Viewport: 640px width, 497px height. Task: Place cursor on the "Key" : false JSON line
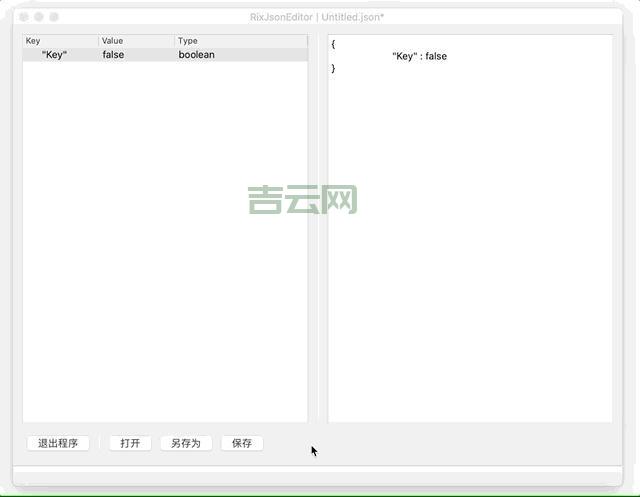[x=419, y=57]
